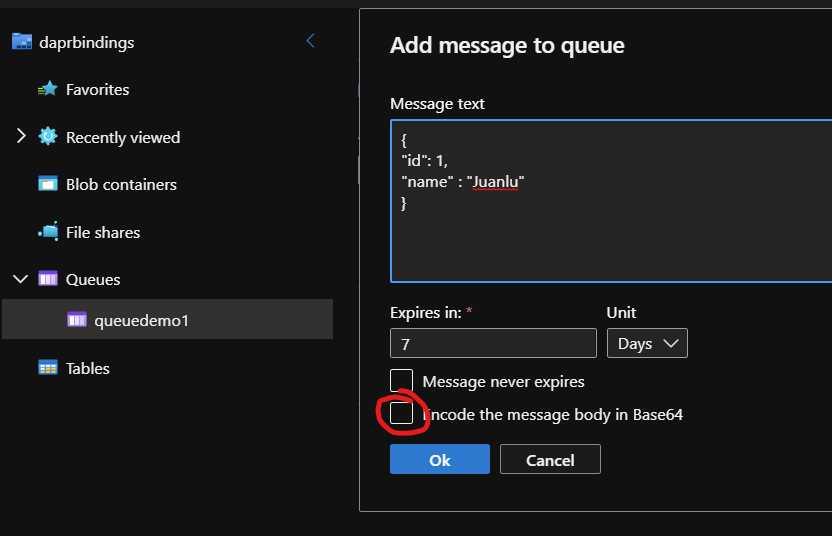This screenshot has width=832, height=536.
Task: Click the Favorites star icon
Action: [47, 90]
